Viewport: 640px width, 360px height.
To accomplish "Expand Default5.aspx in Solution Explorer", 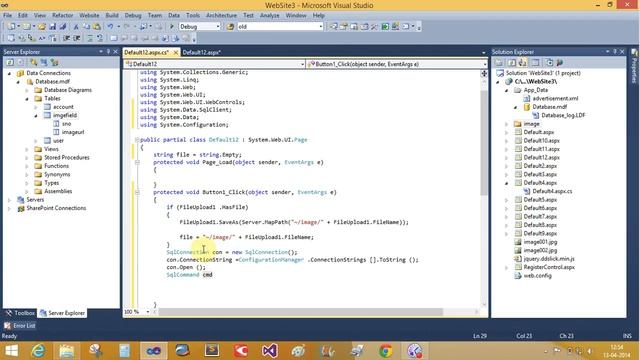I will coord(507,200).
